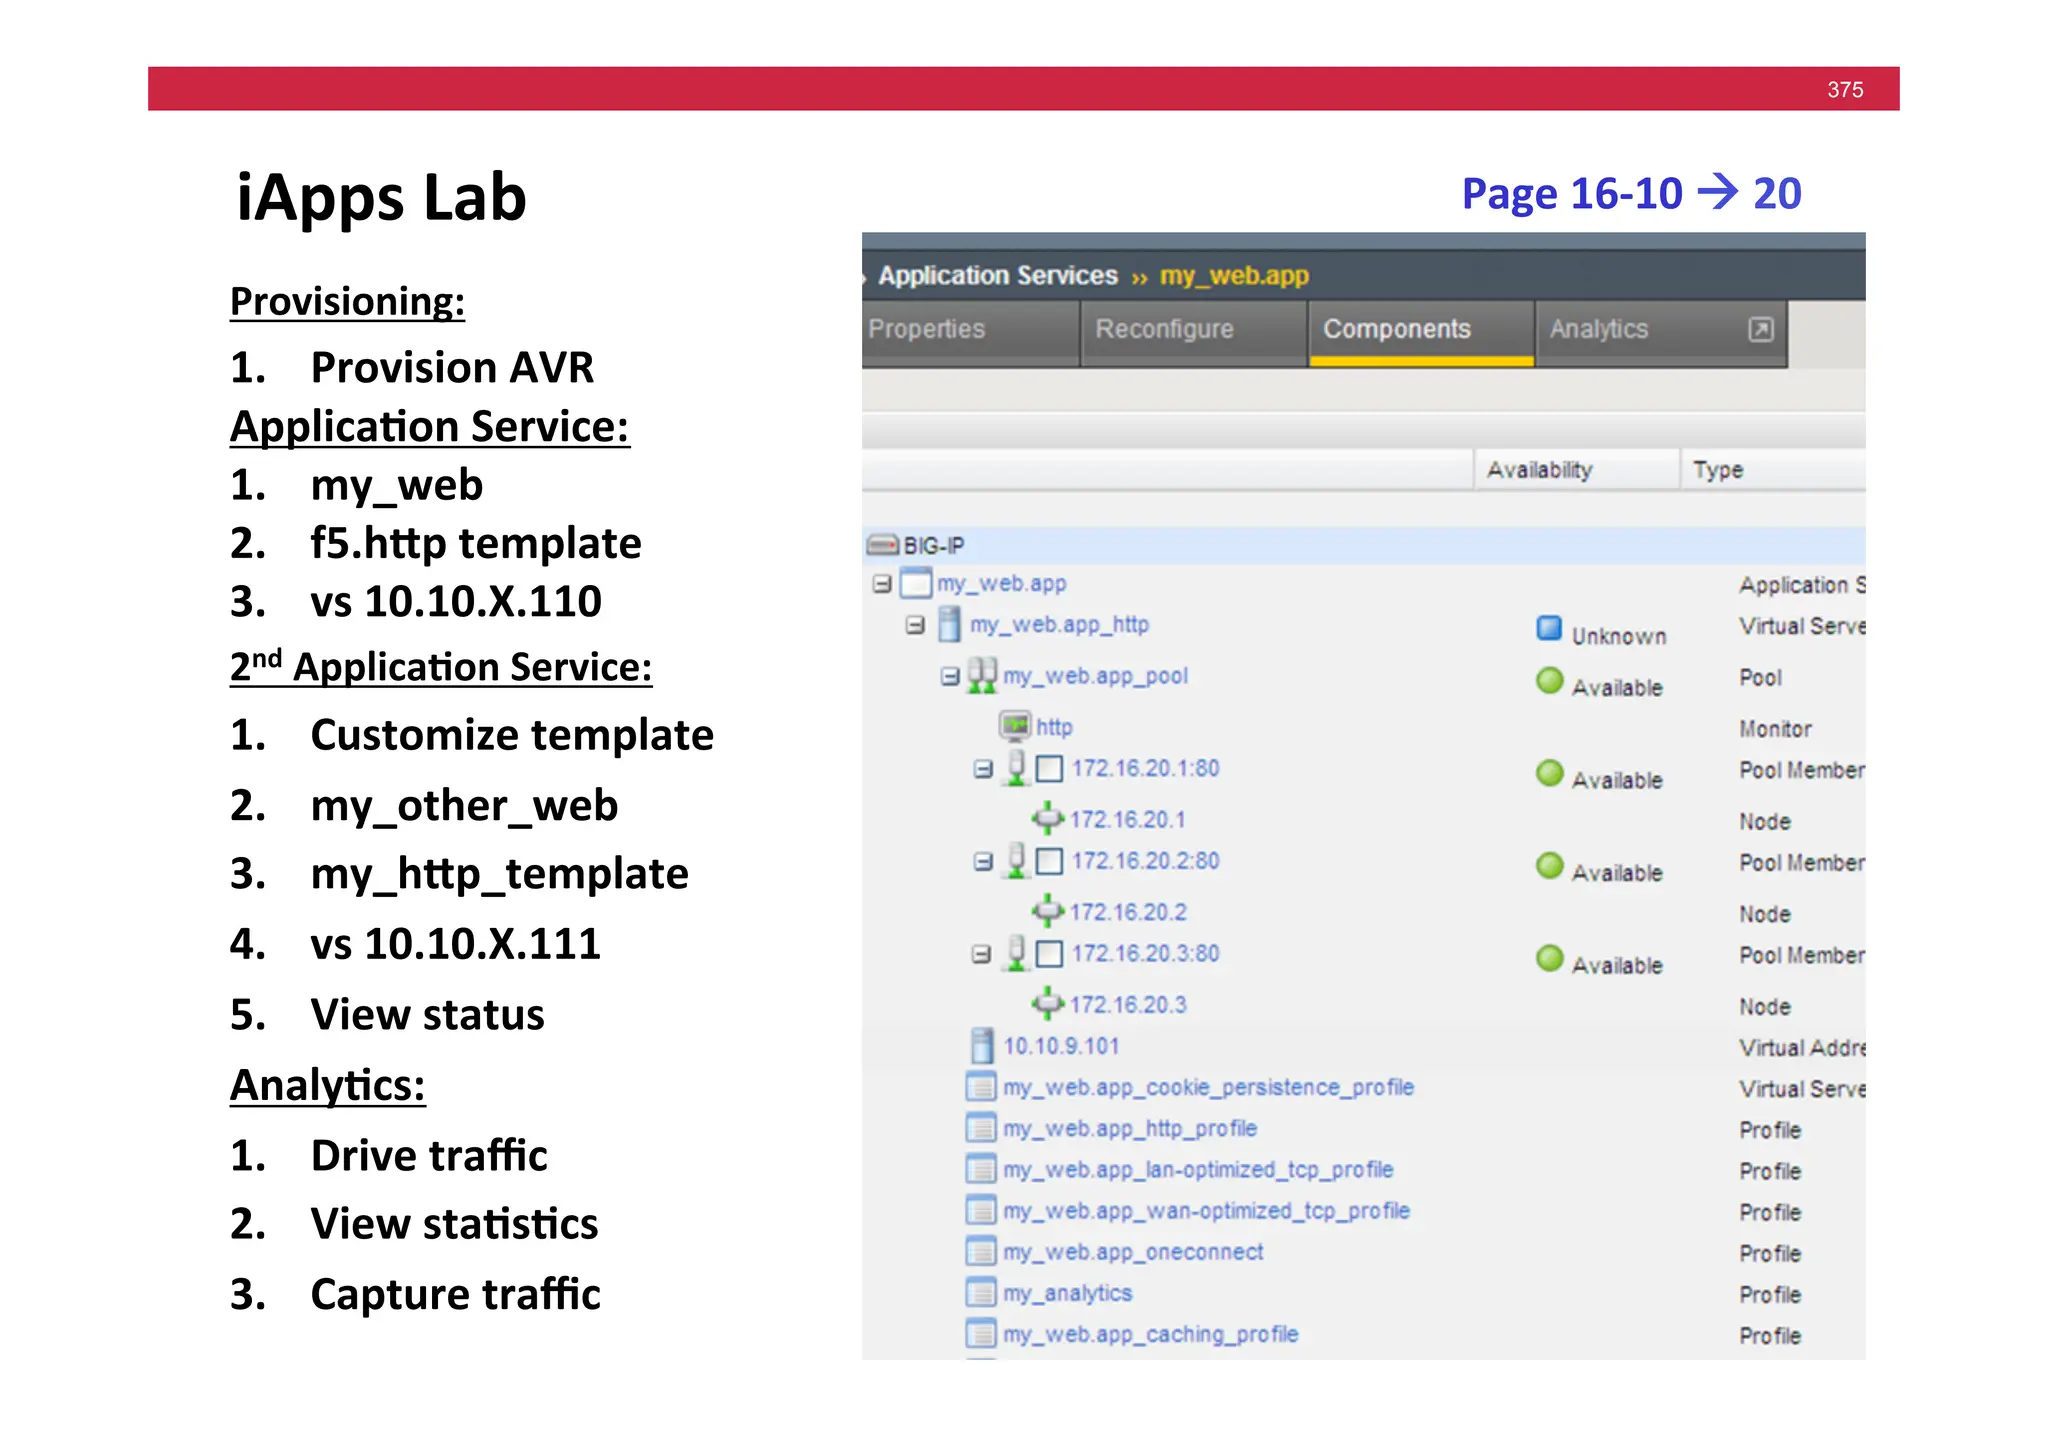Click the virtual server icon beside my_web.app_http

(x=950, y=624)
